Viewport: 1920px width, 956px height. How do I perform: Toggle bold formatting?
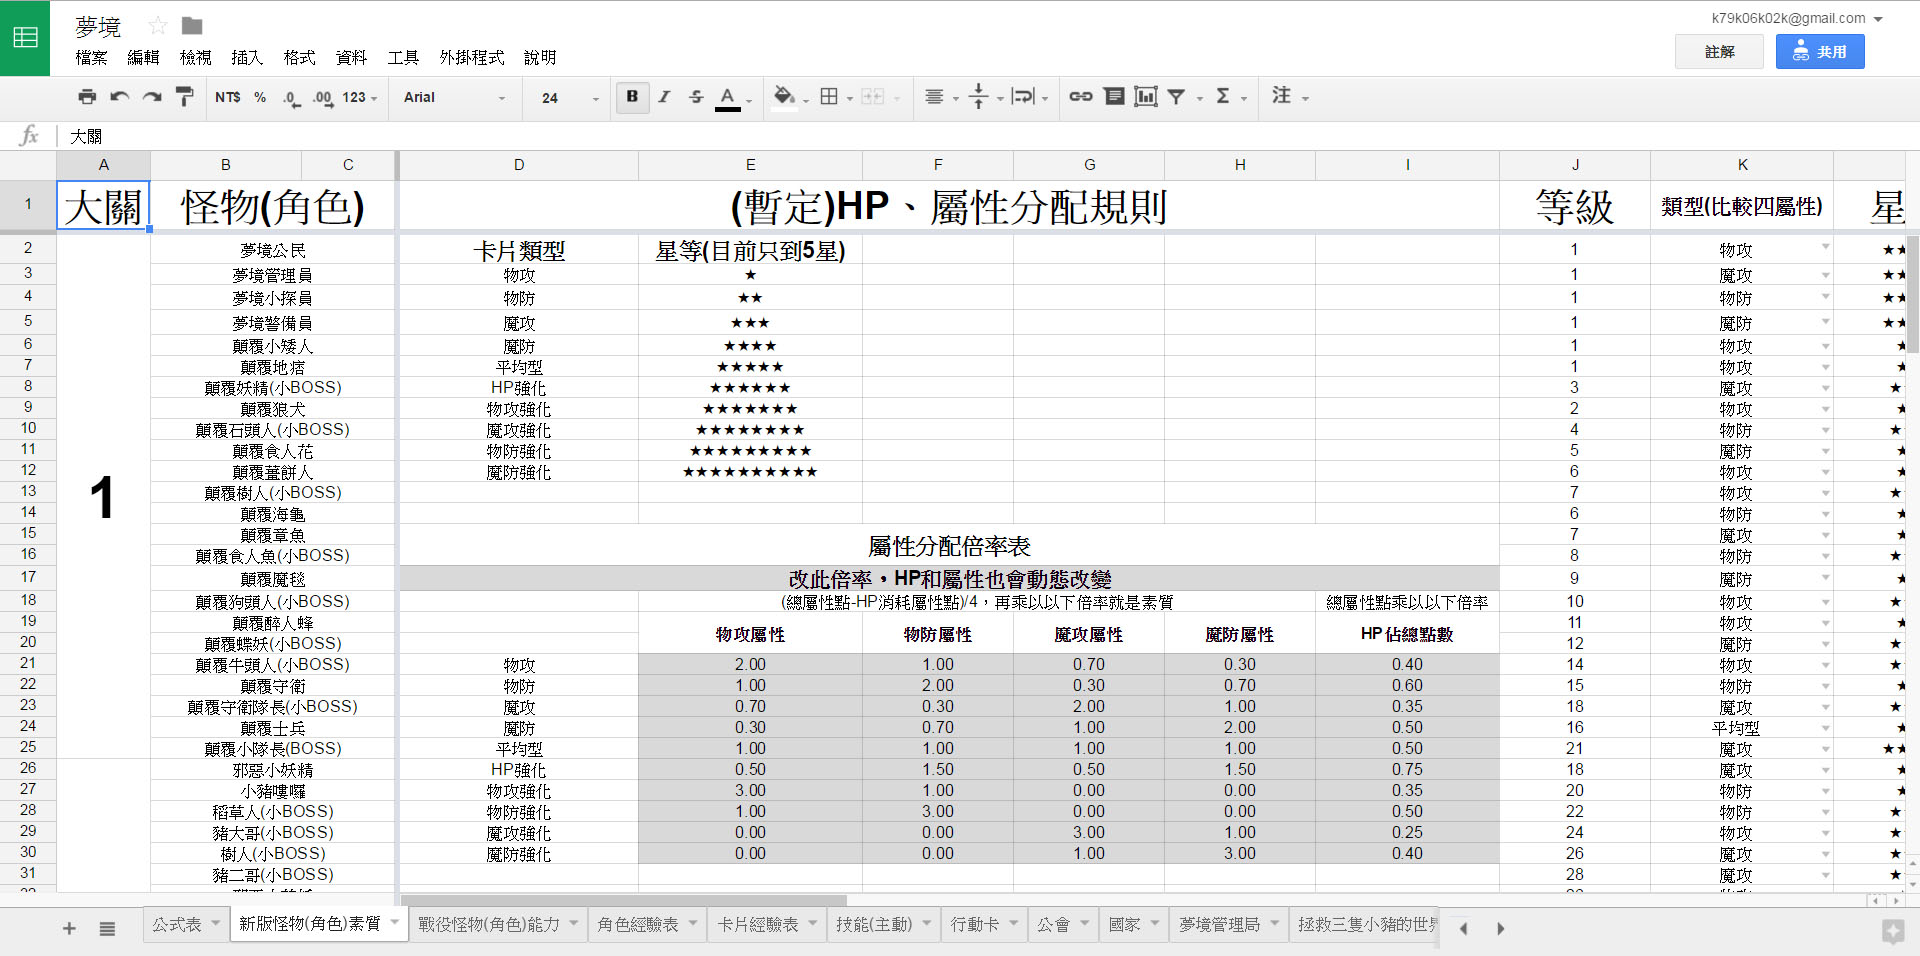coord(632,97)
